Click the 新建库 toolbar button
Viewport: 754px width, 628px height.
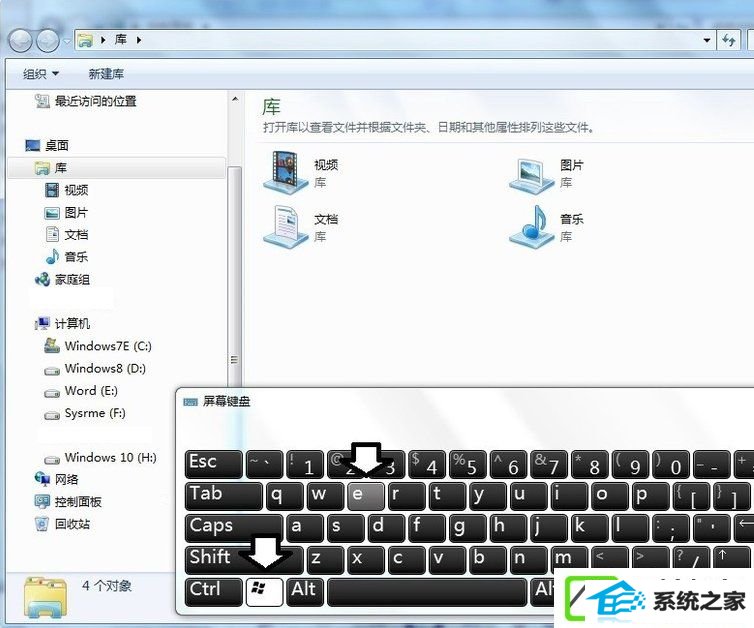pyautogui.click(x=106, y=74)
